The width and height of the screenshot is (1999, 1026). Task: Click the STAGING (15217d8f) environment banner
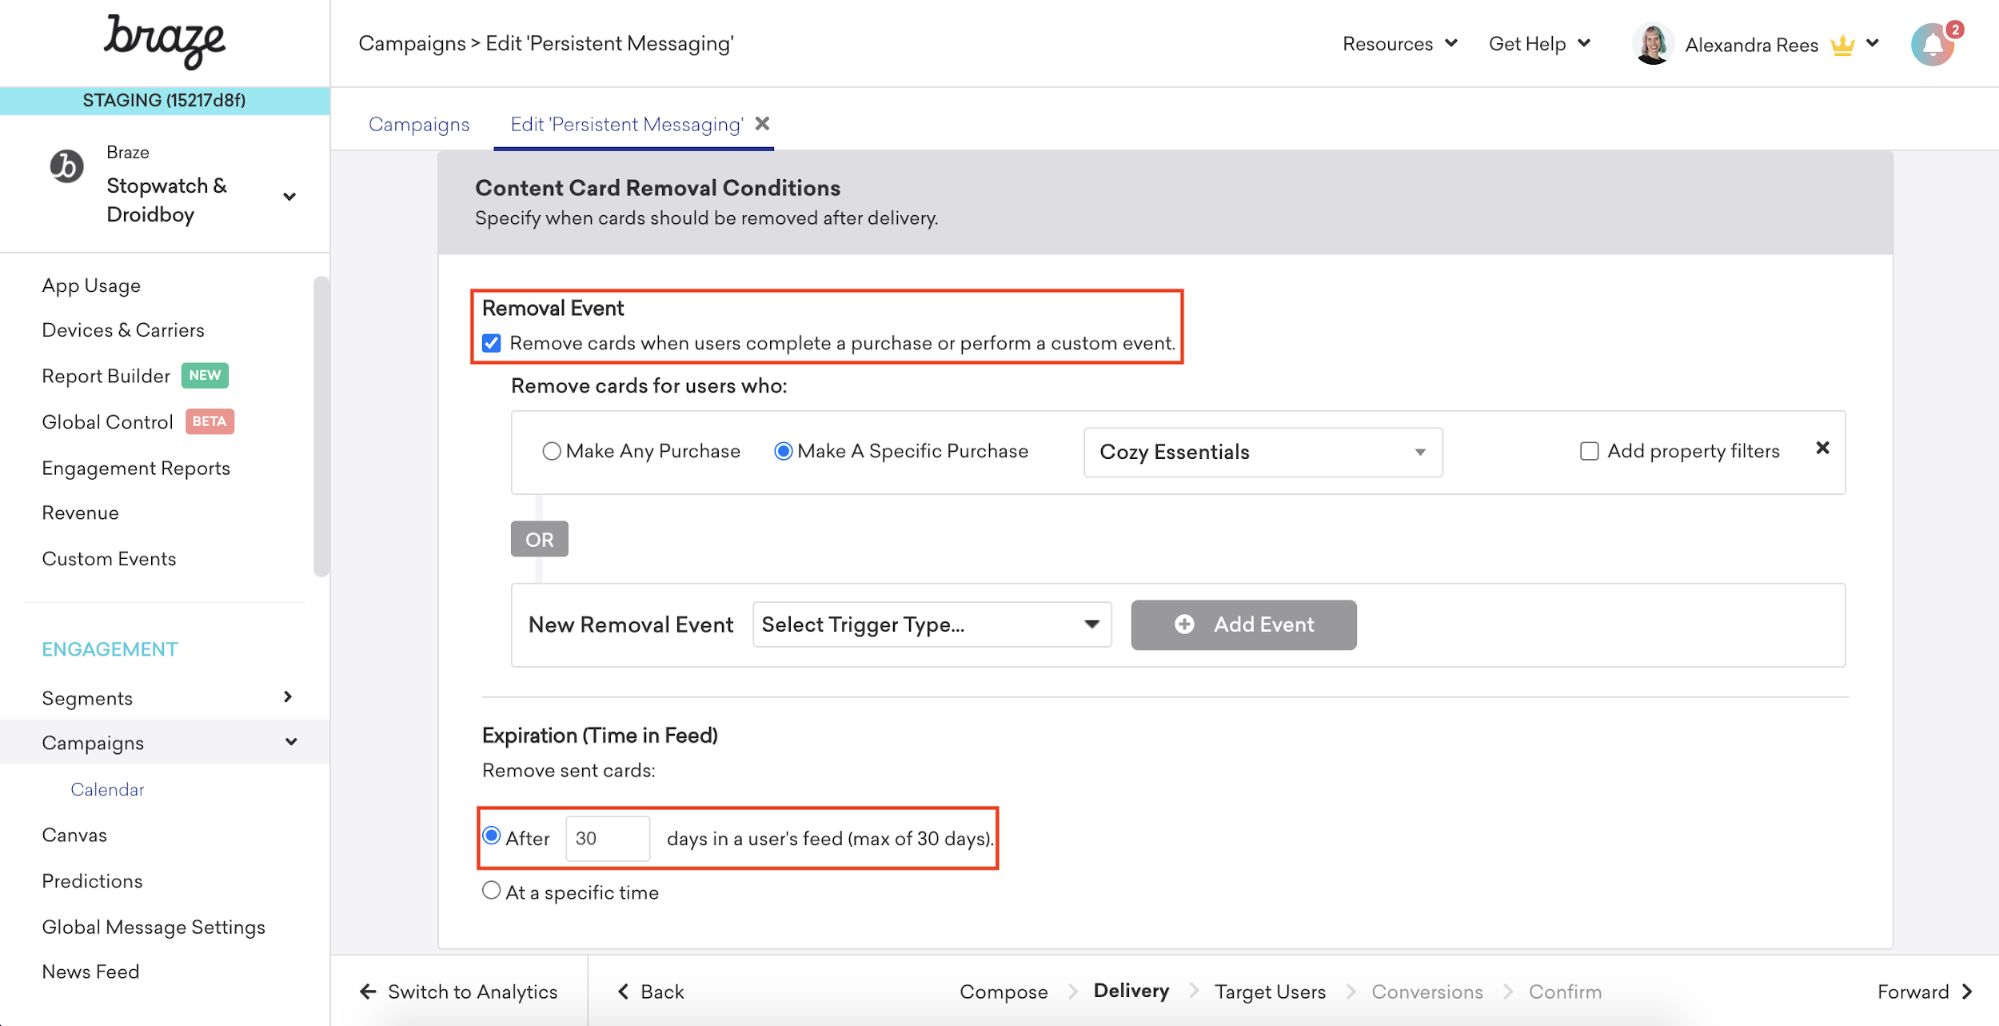pos(165,100)
